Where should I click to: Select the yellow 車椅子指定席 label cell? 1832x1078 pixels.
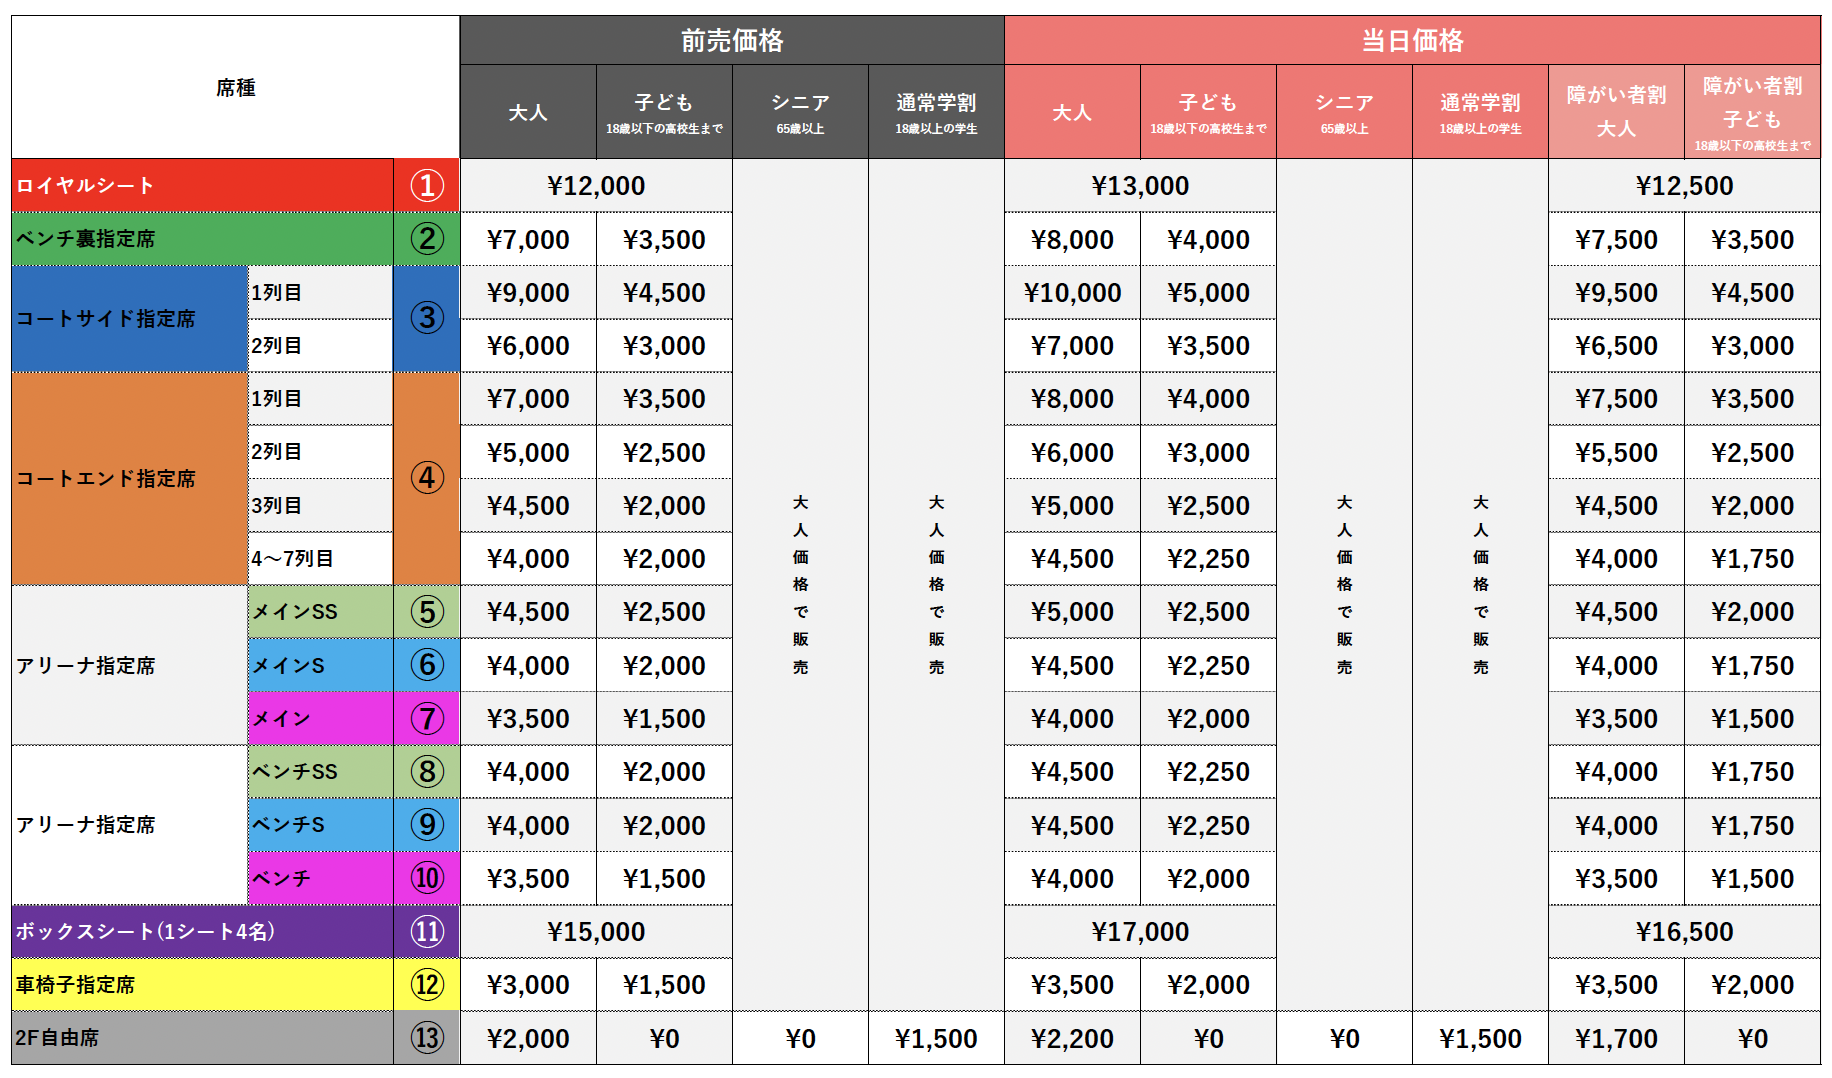click(x=202, y=985)
